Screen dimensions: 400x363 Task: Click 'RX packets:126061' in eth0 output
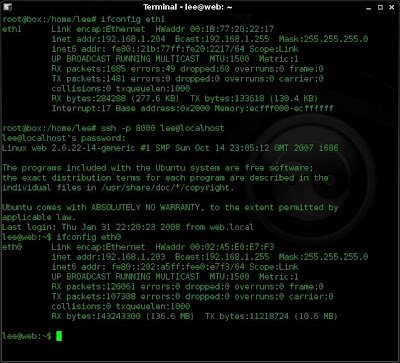[x=94, y=287]
